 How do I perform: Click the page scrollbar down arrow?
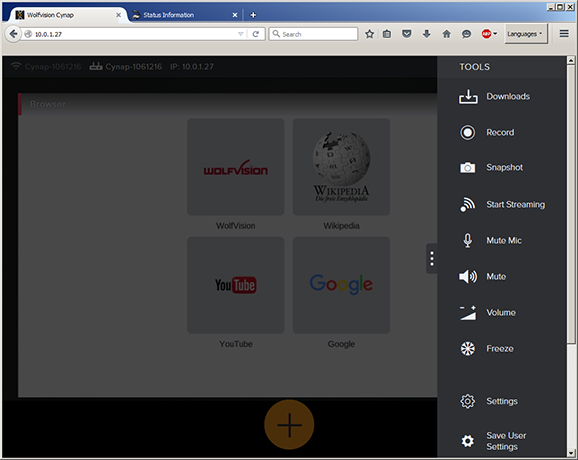(x=571, y=453)
